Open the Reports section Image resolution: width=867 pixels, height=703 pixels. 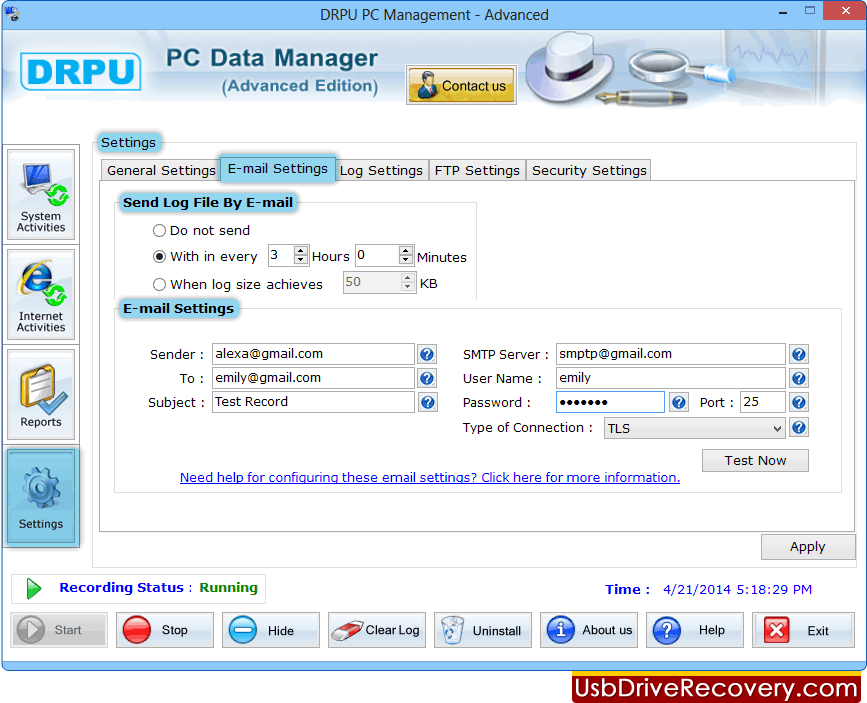tap(41, 394)
